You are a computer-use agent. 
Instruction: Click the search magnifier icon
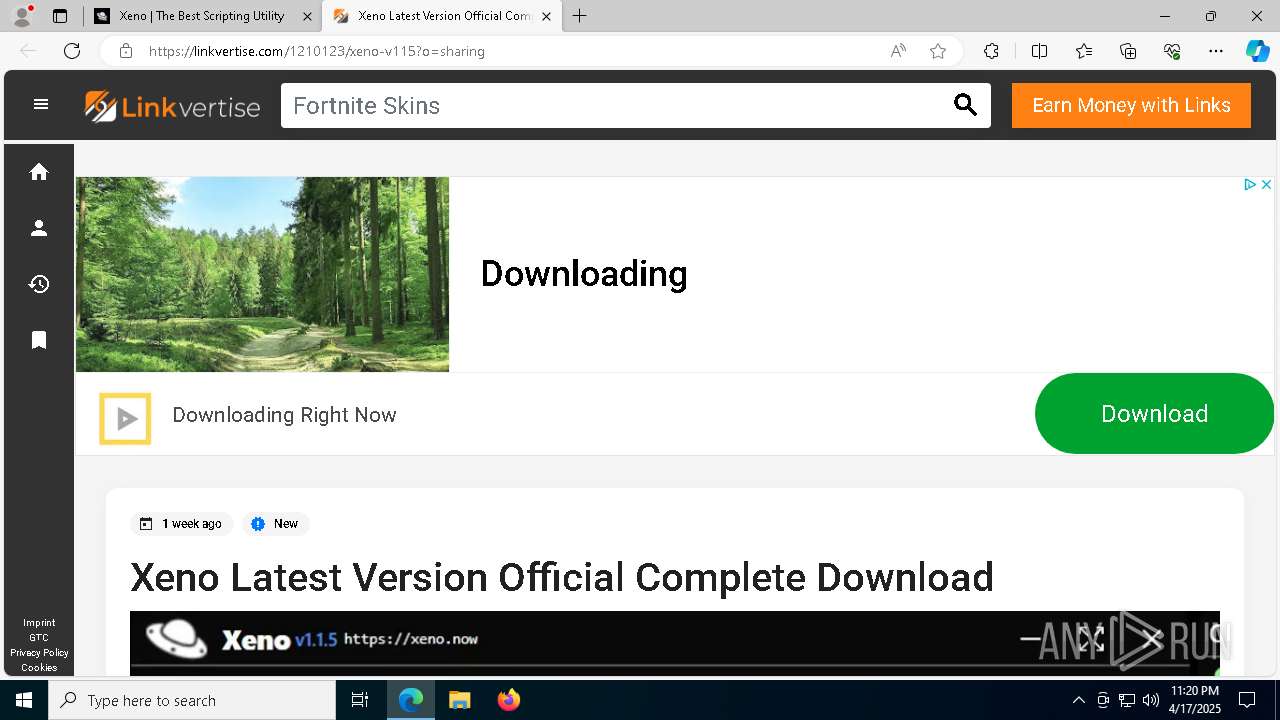[x=965, y=105]
